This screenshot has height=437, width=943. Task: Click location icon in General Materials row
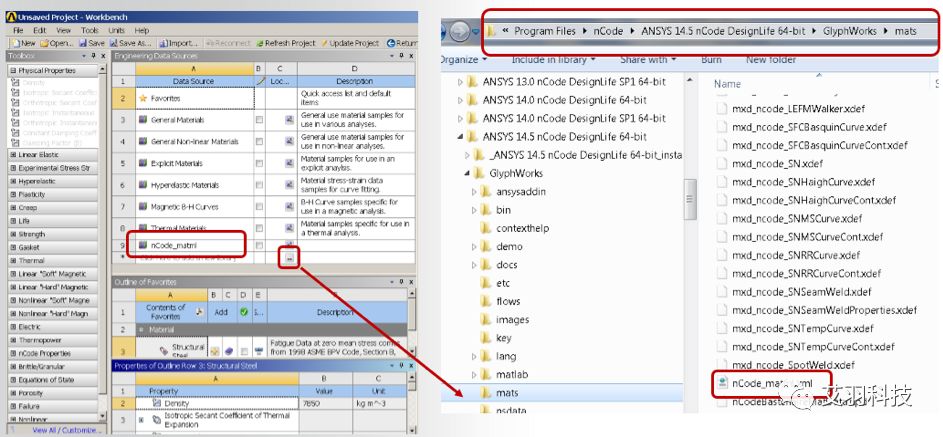click(x=289, y=120)
